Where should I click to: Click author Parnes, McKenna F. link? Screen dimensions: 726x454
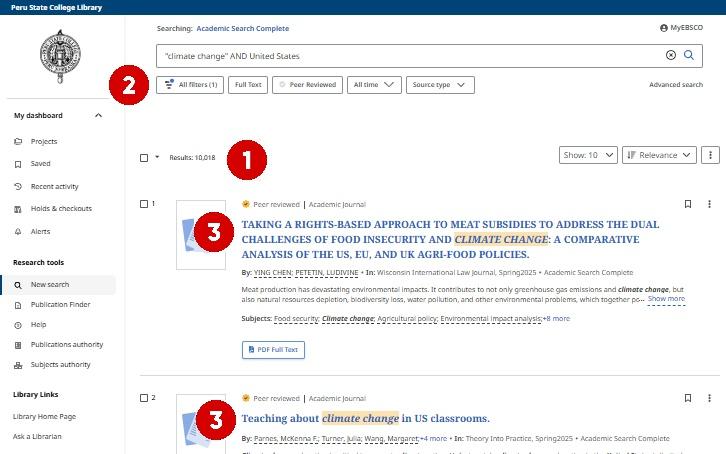[x=286, y=439]
